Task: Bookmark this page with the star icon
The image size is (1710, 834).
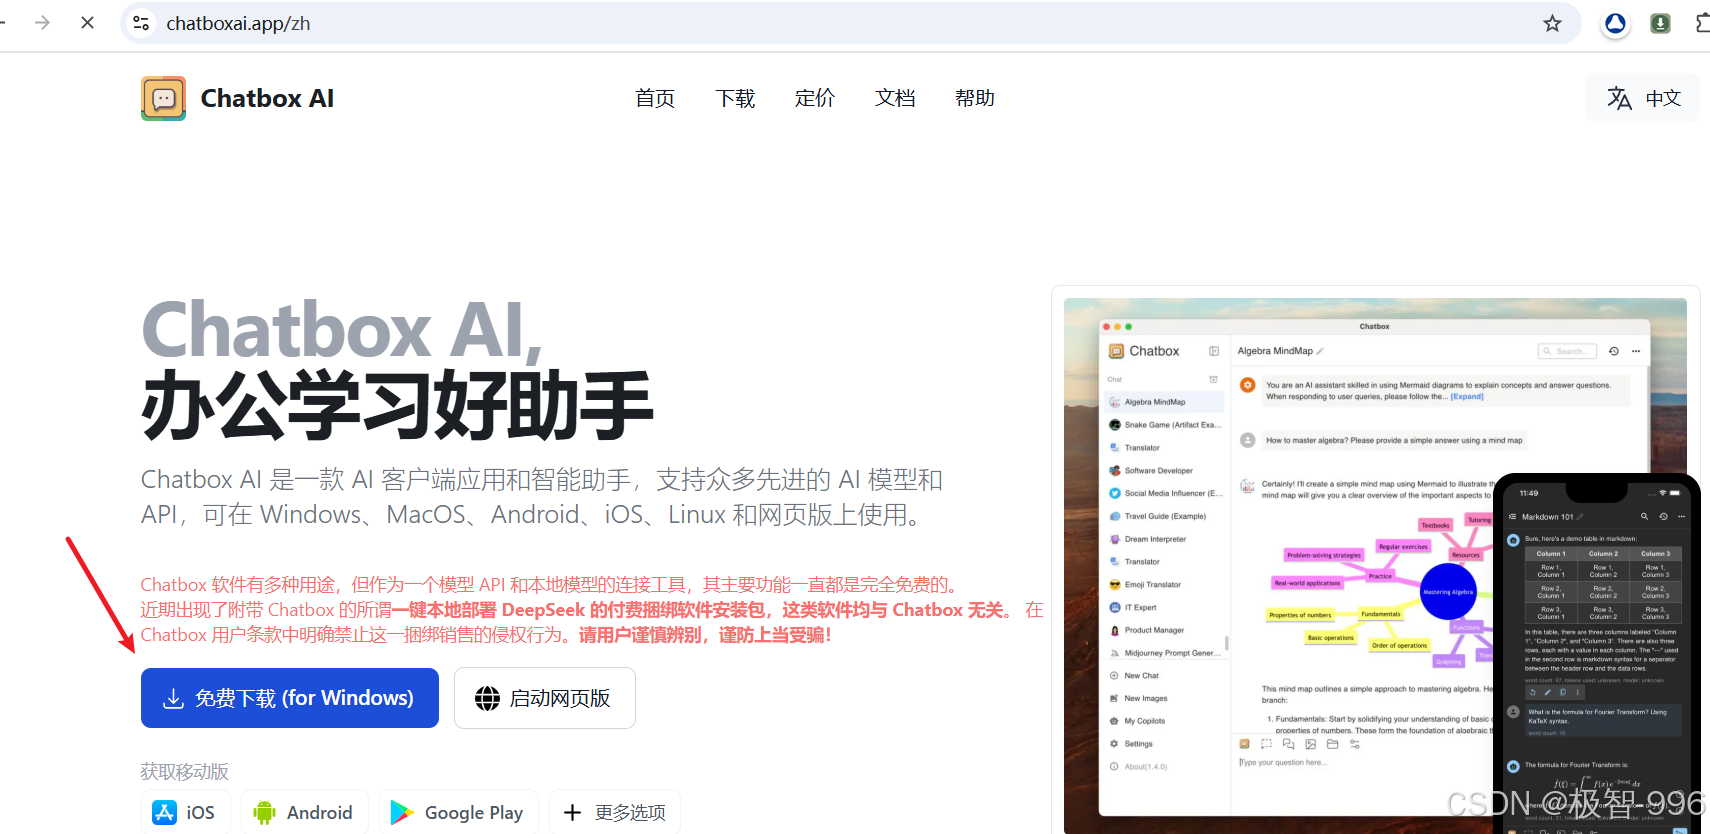Action: point(1552,23)
